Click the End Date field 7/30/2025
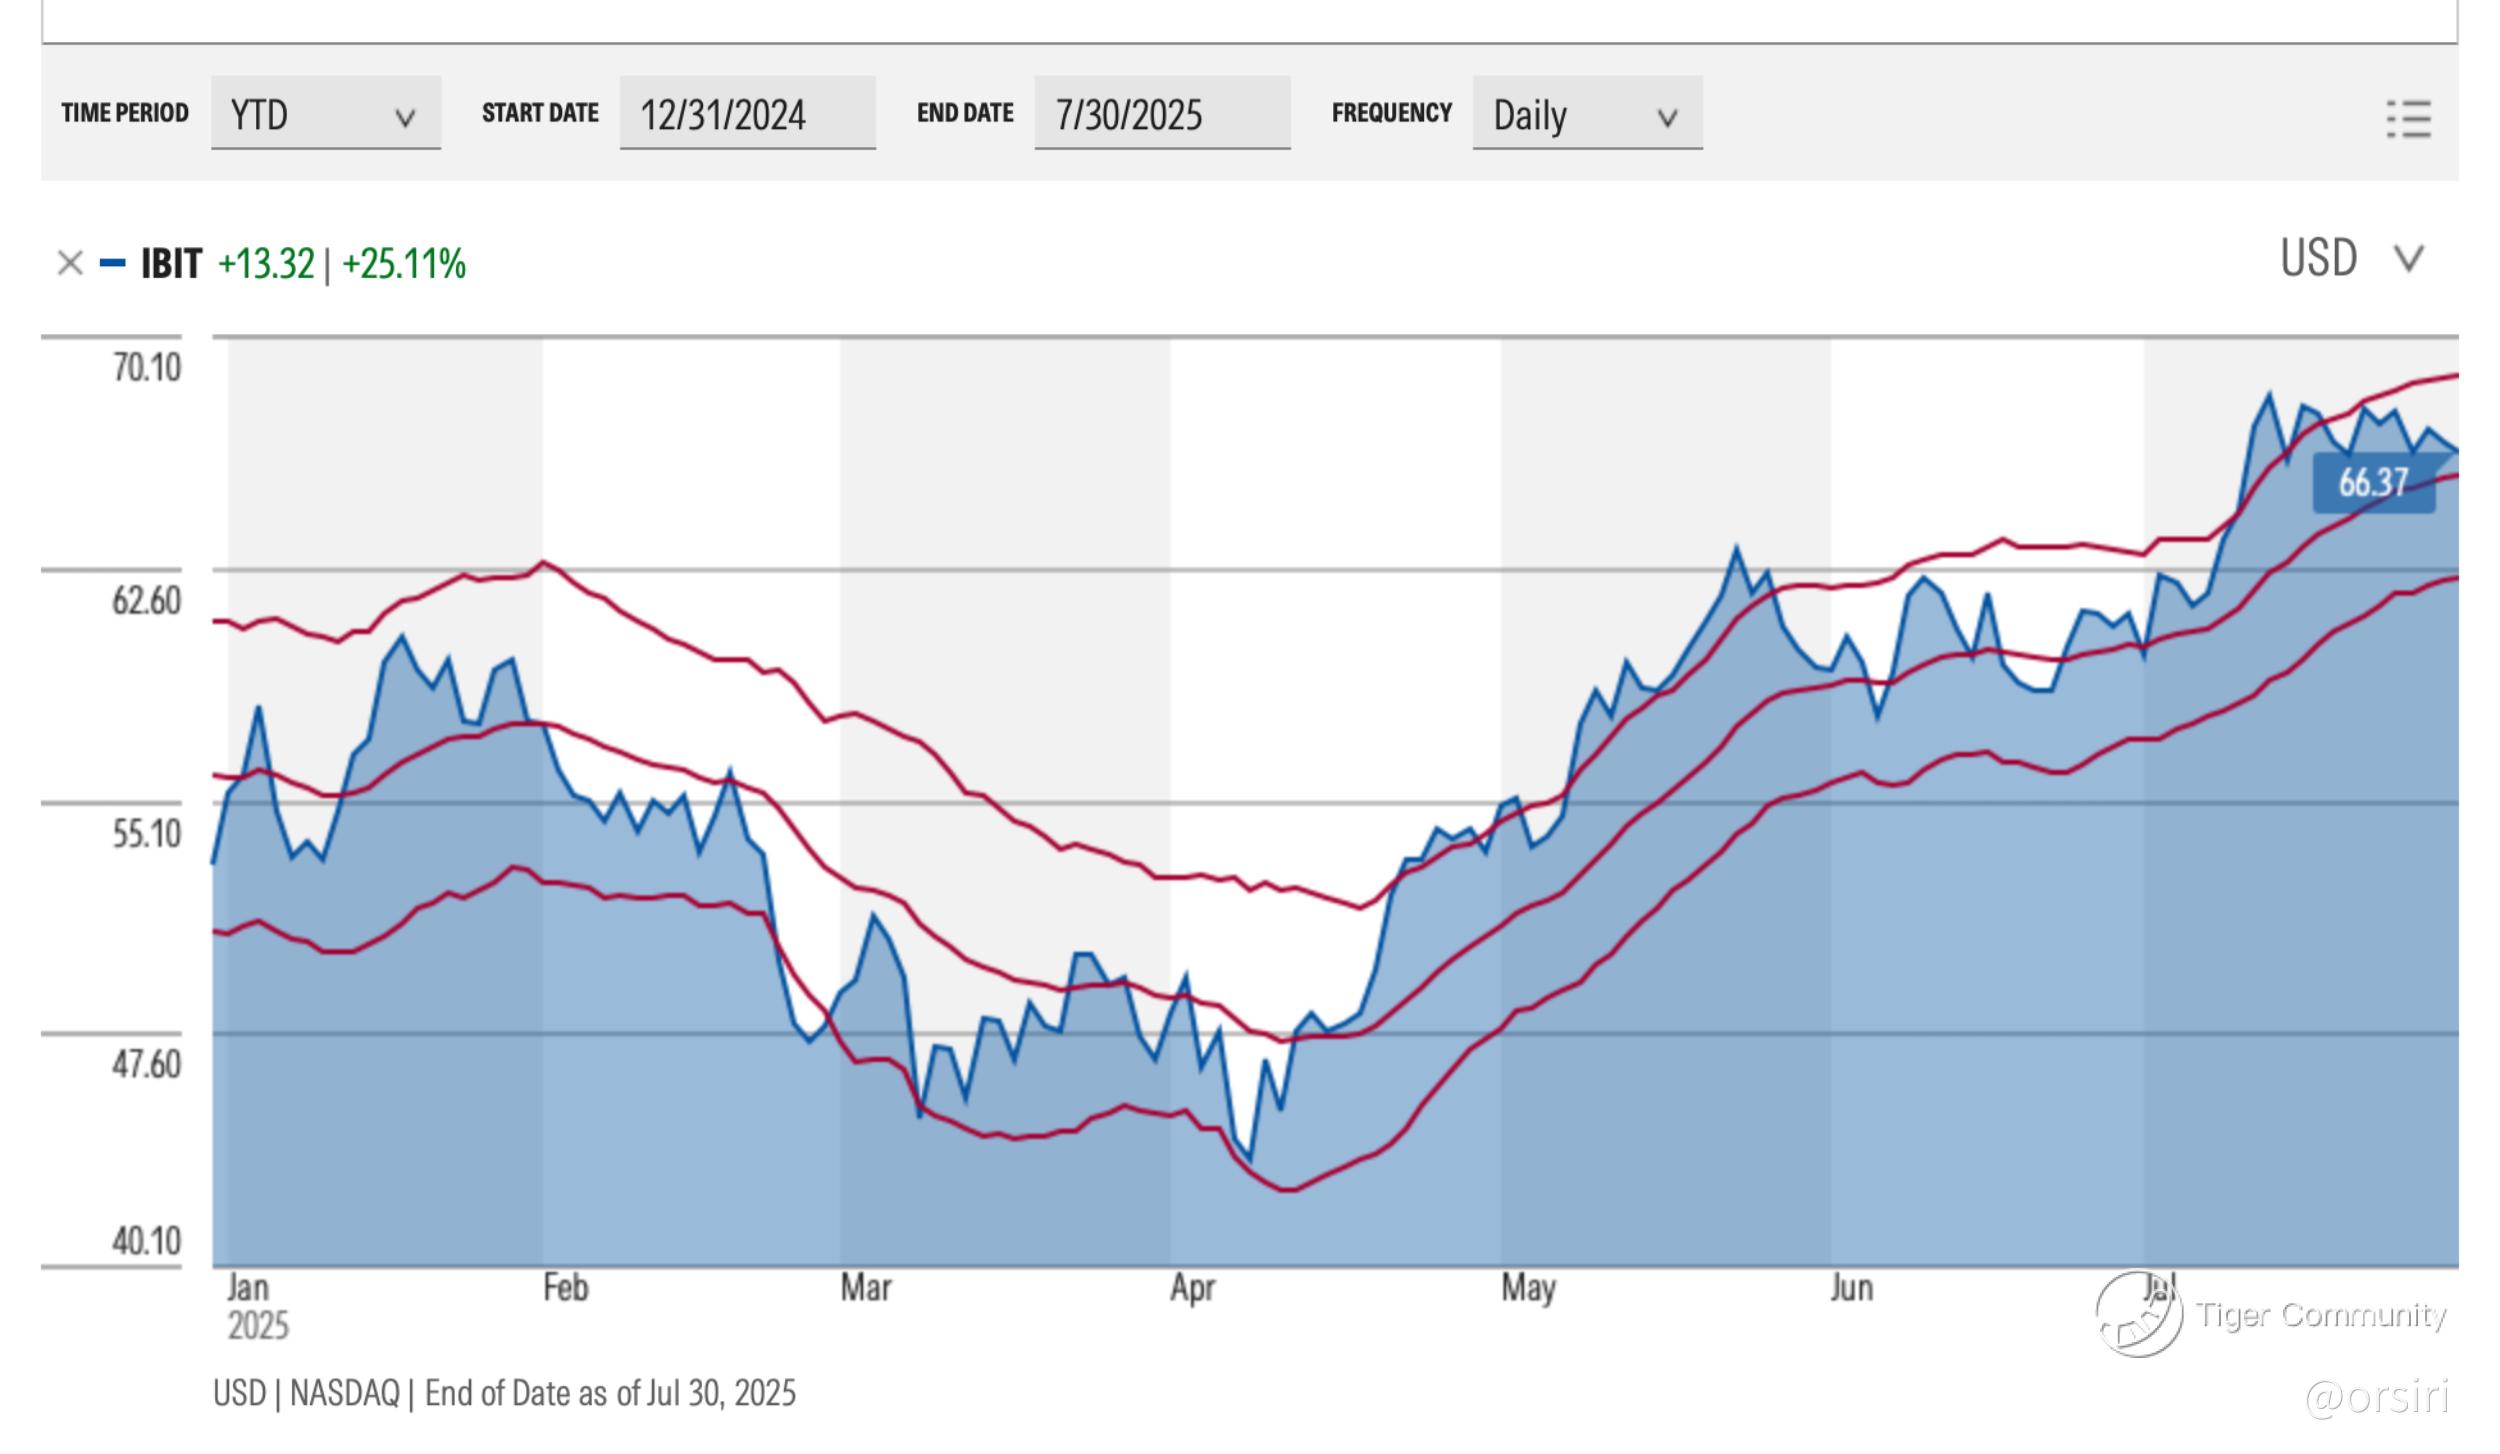This screenshot has height=1454, width=2500. pyautogui.click(x=1161, y=114)
